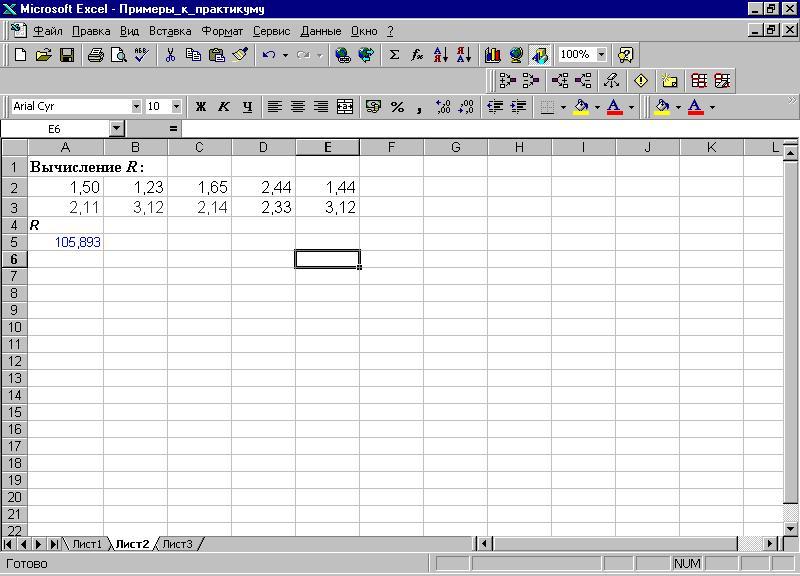Click the Print Preview icon
Screen dimensions: 800x576
[x=118, y=55]
